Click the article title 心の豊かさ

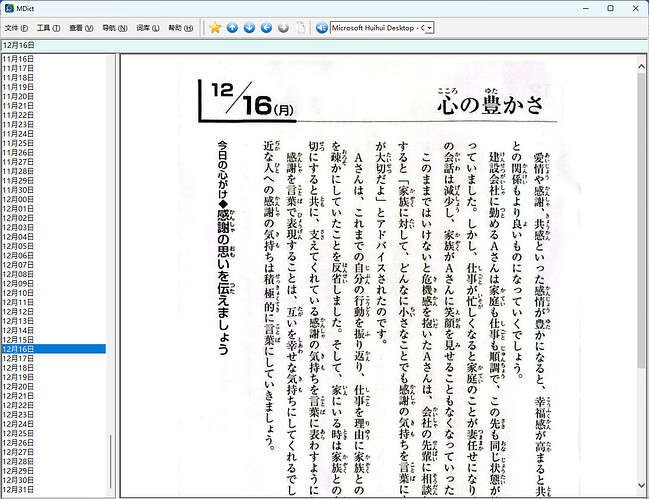[490, 103]
